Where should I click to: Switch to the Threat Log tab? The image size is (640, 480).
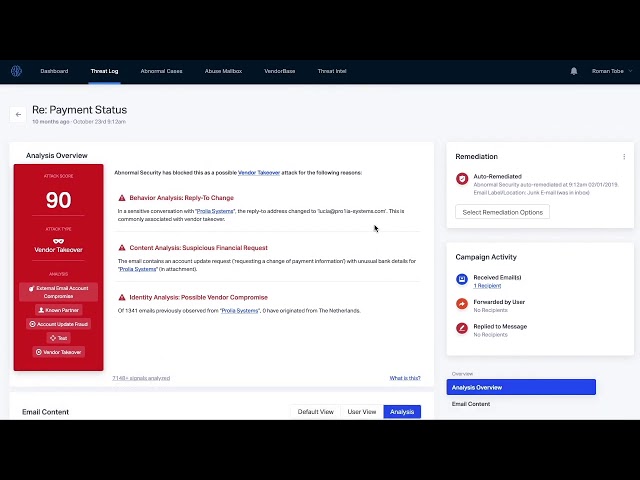(x=104, y=71)
